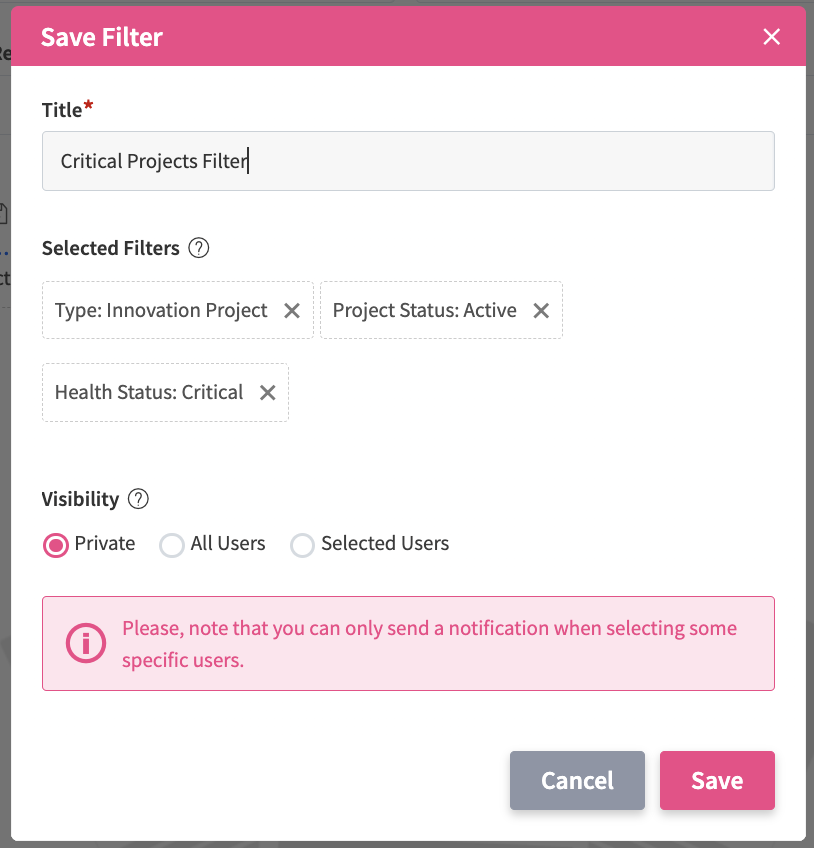
Task: Open the Visibility help tooltip icon
Action: (139, 499)
